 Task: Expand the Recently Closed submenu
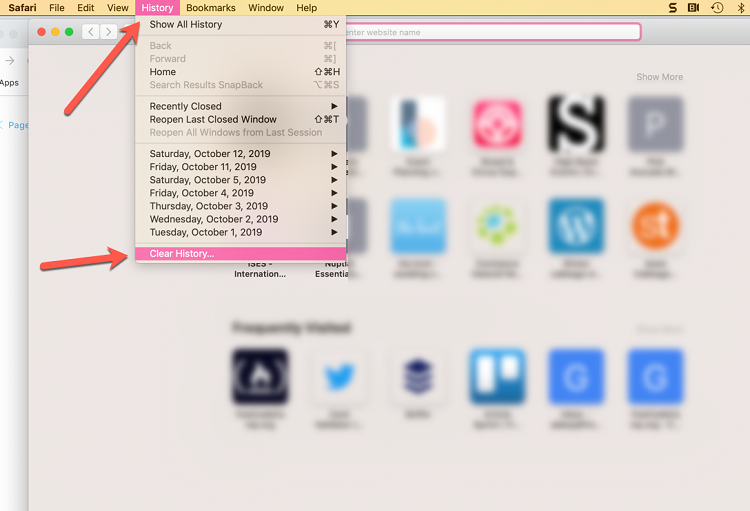pyautogui.click(x=240, y=106)
